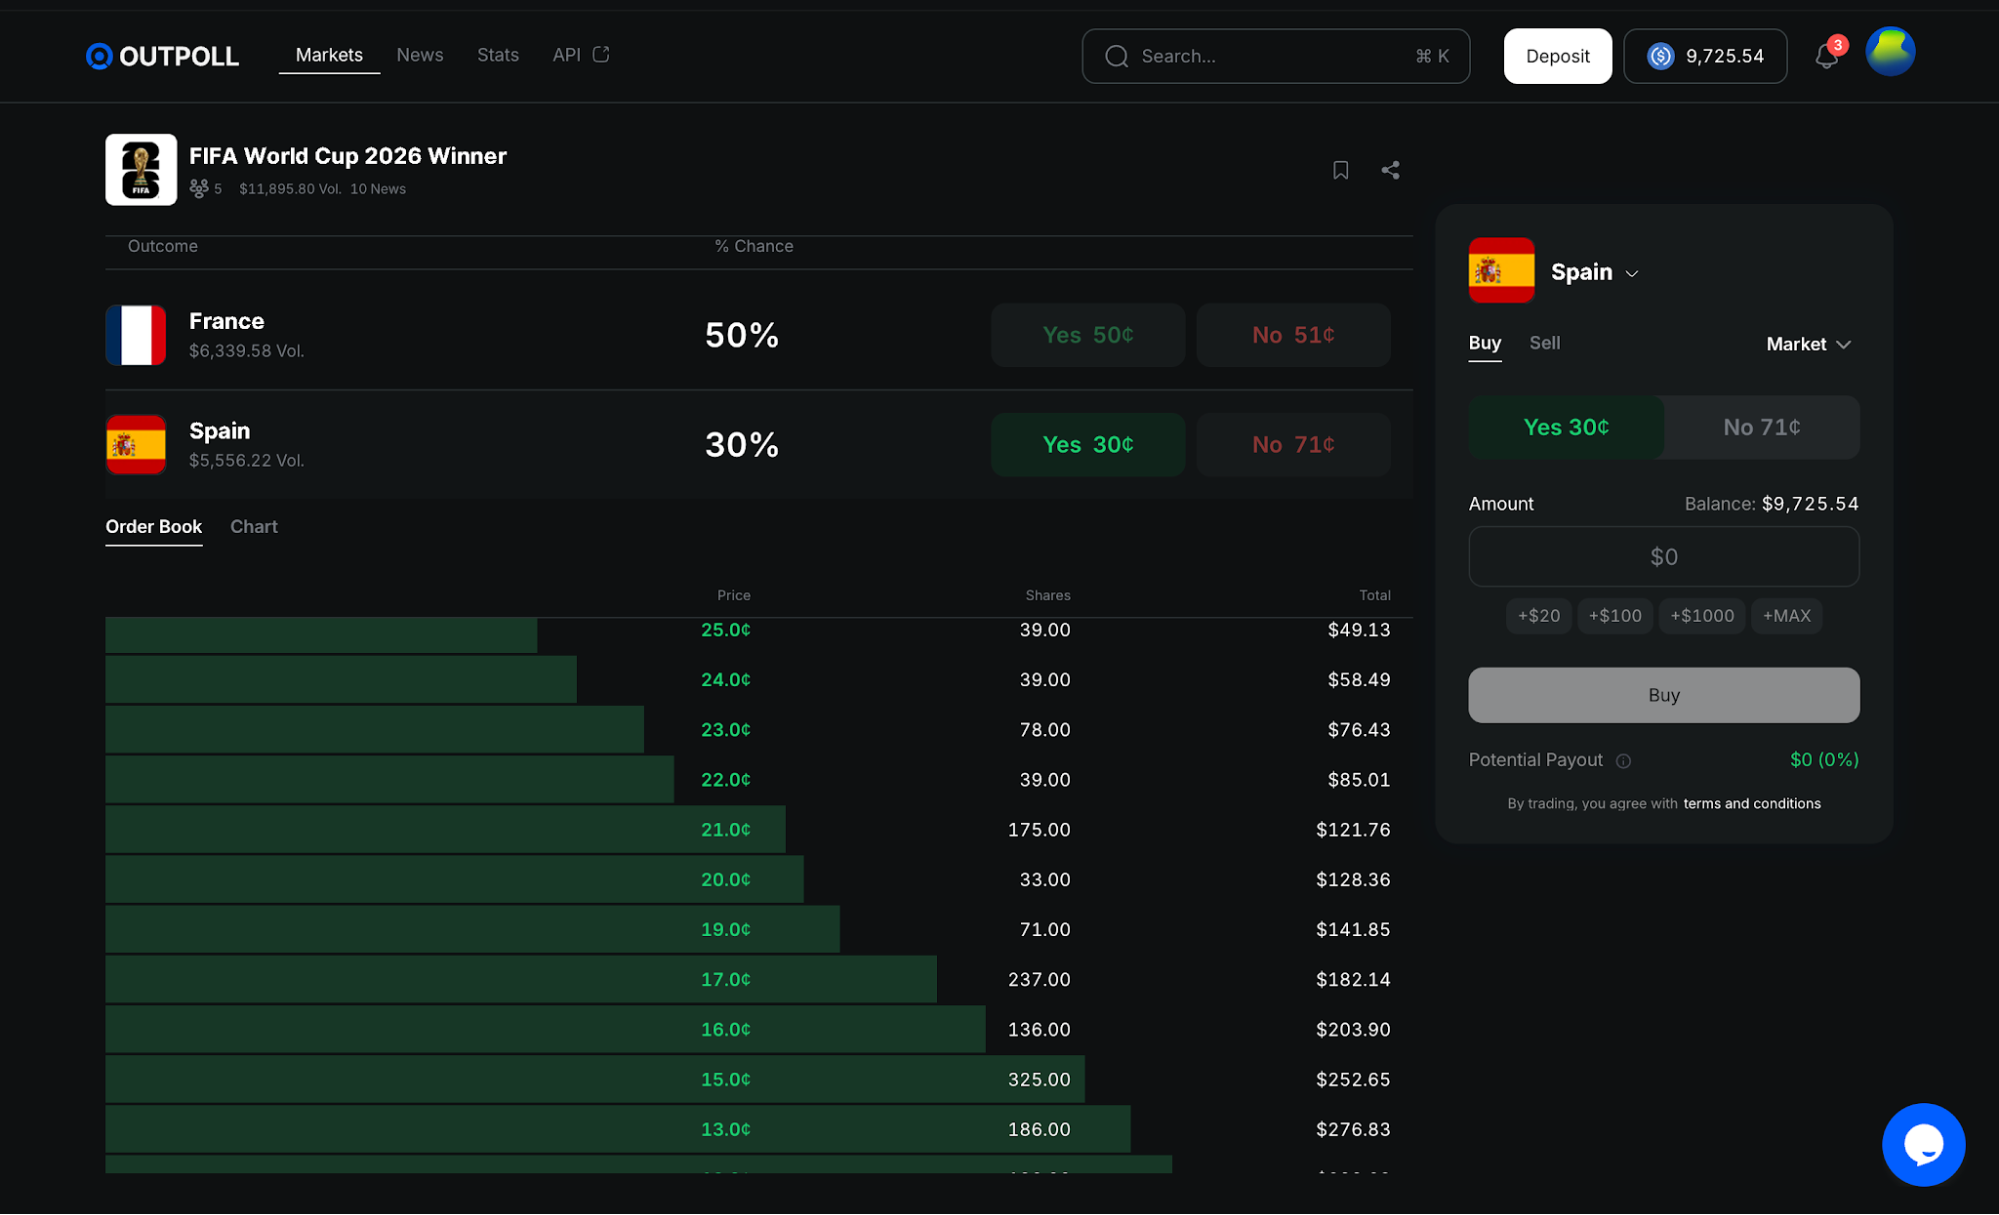This screenshot has width=1999, height=1215.
Task: Select the Spain outcome row name
Action: 219,430
